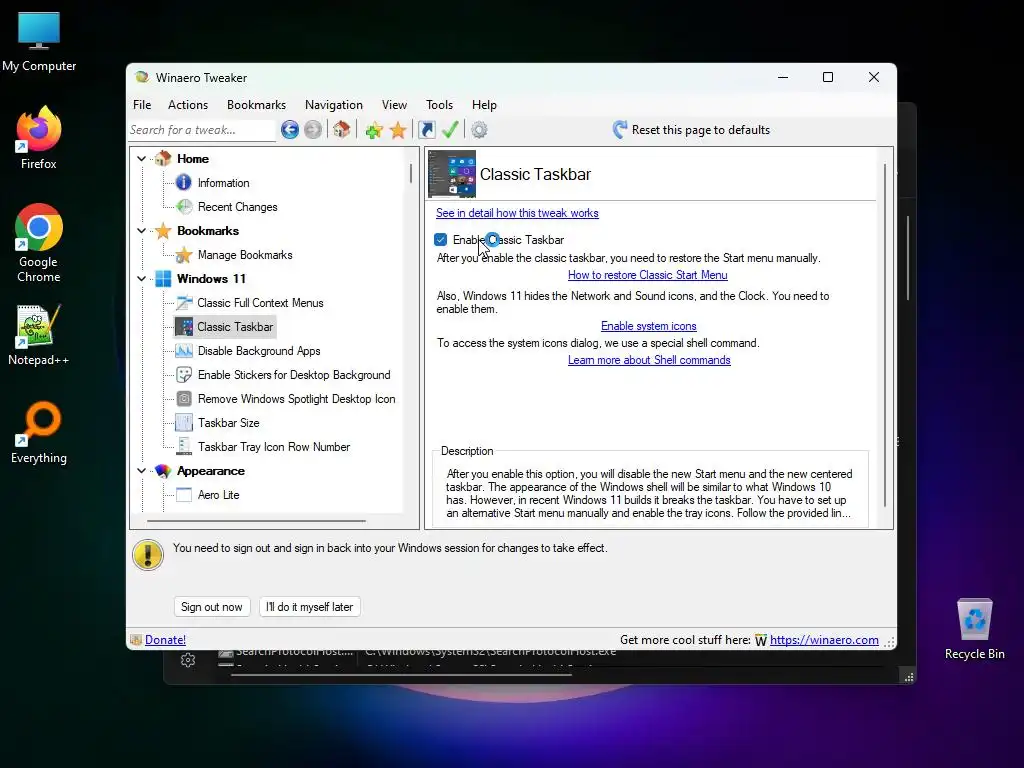Open the Navigation menu

pyautogui.click(x=334, y=104)
